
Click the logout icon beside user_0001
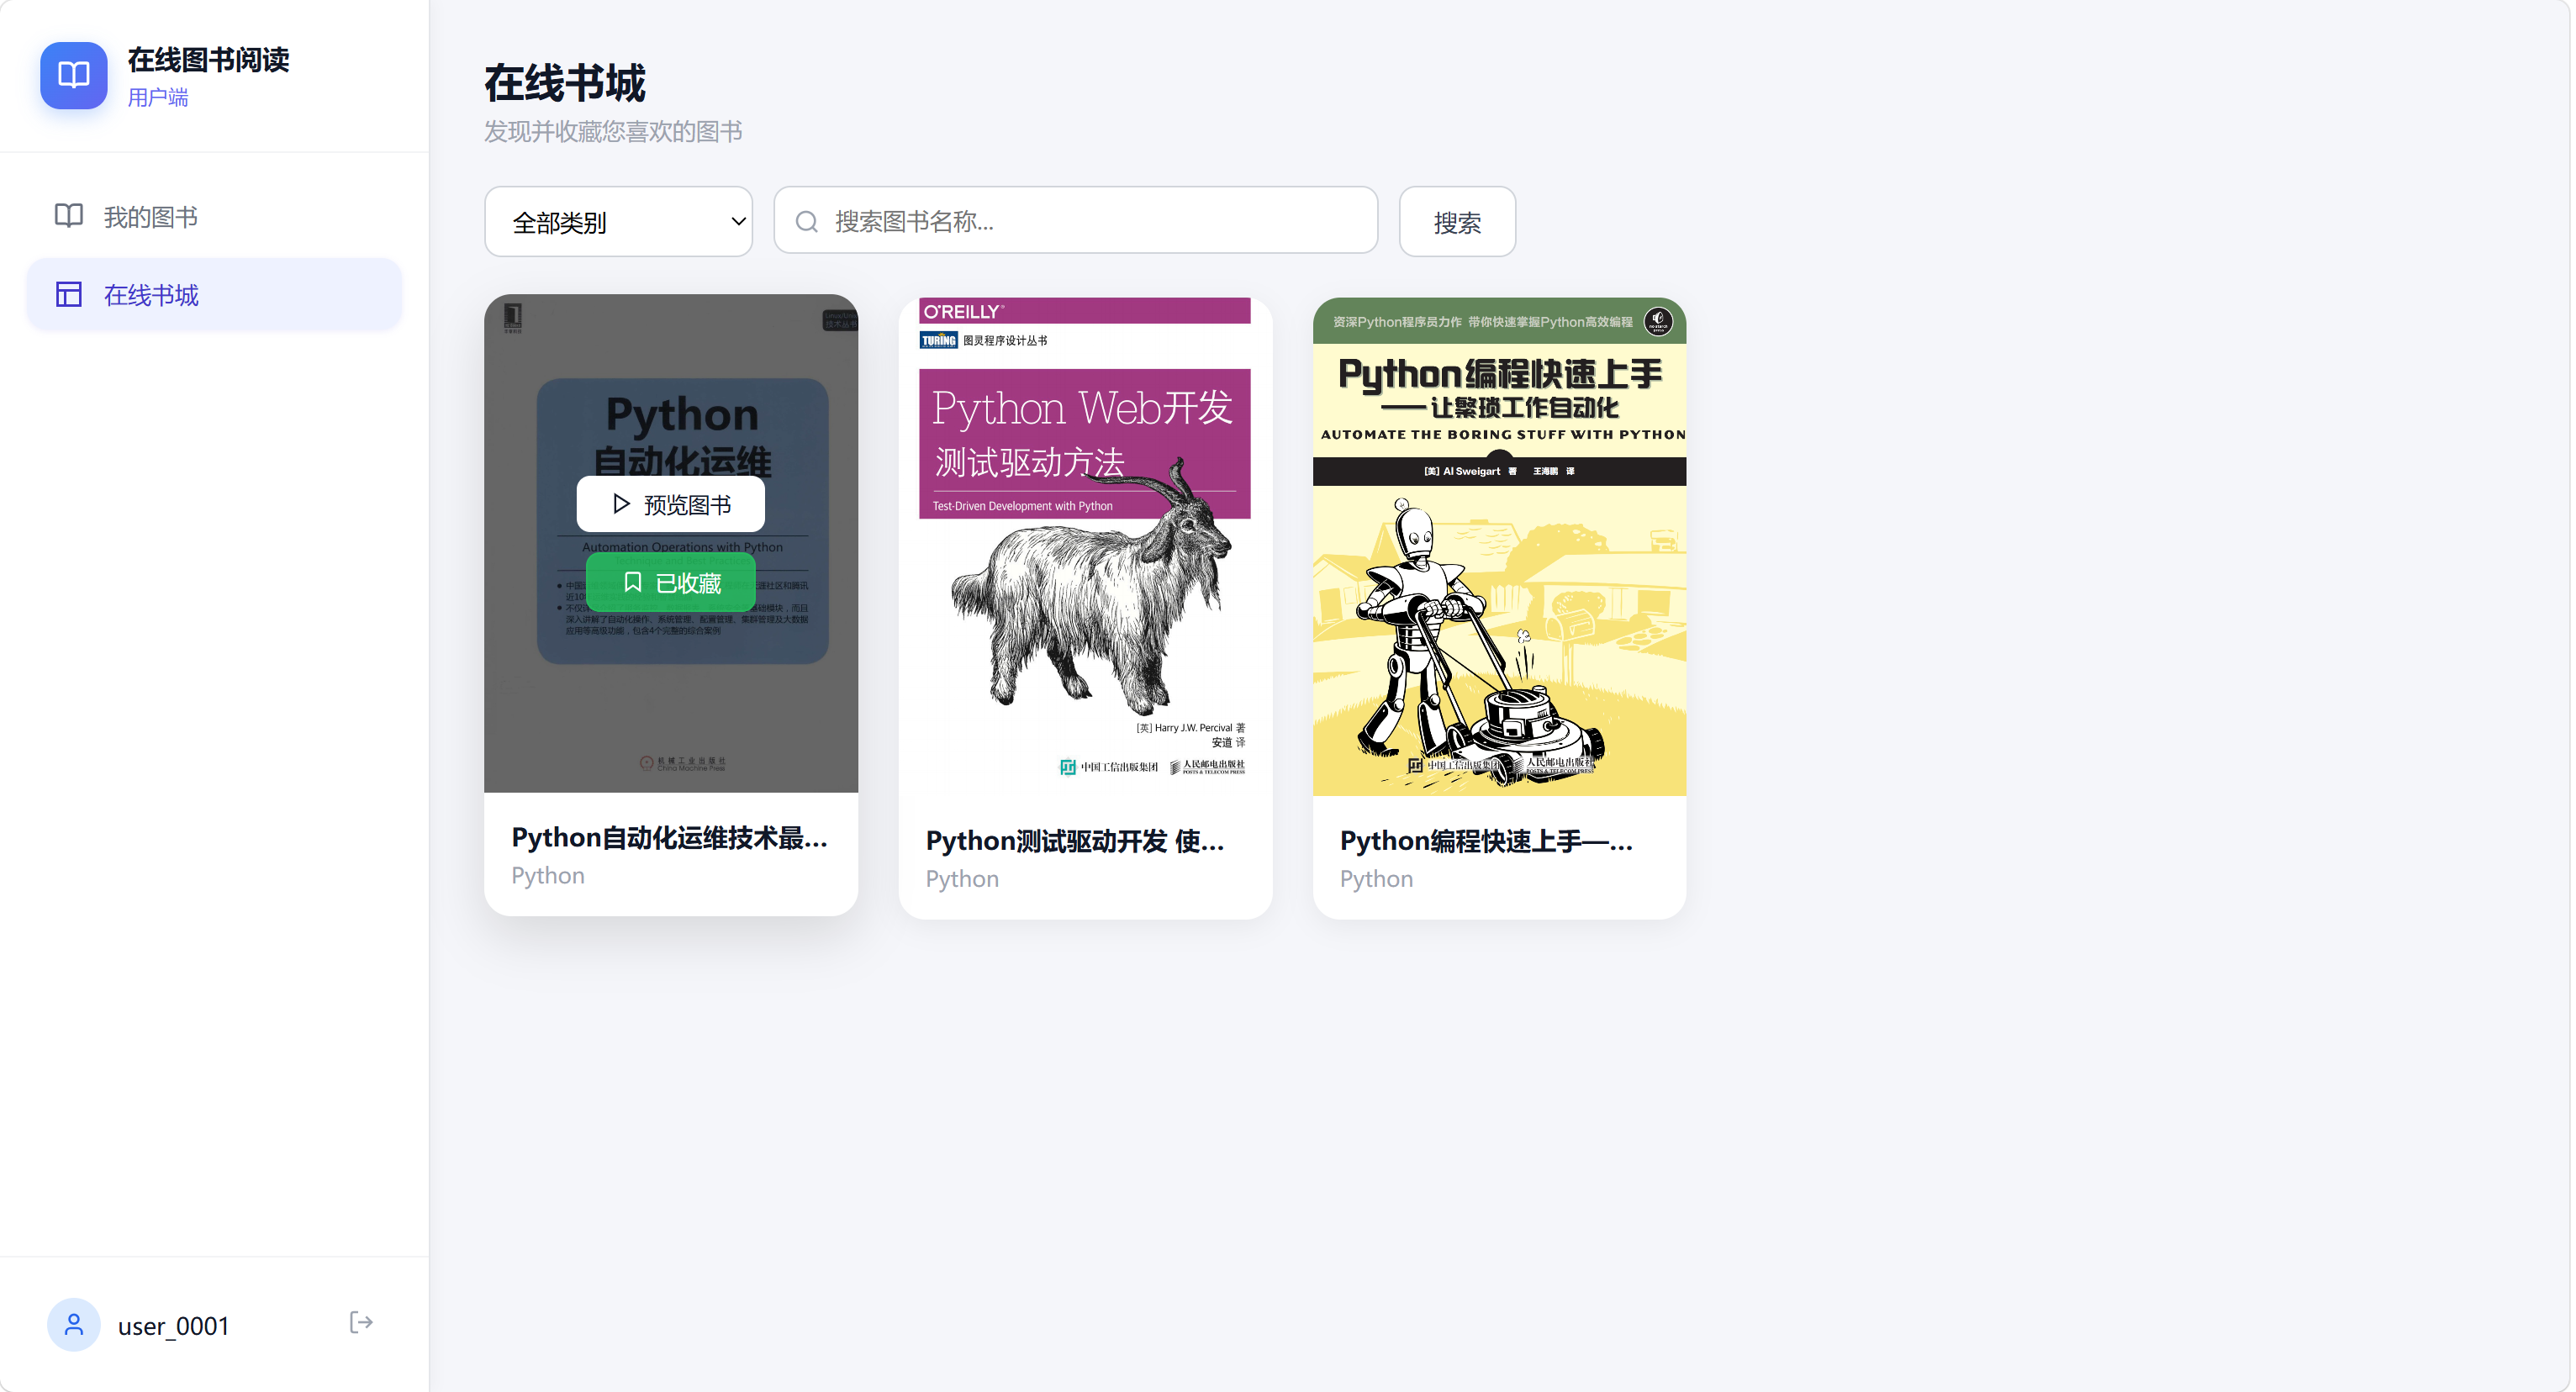point(361,1323)
